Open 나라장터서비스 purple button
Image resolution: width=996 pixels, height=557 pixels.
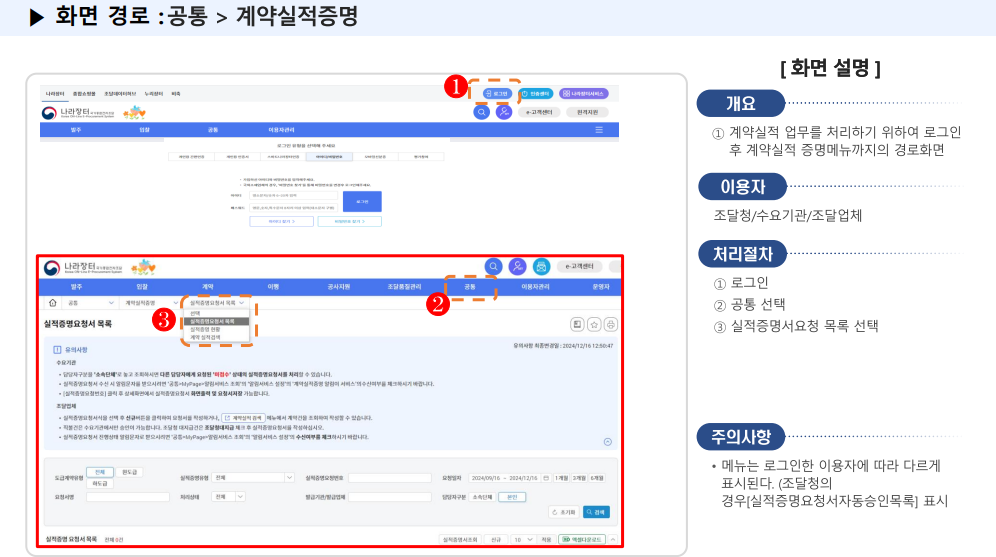pyautogui.click(x=583, y=94)
